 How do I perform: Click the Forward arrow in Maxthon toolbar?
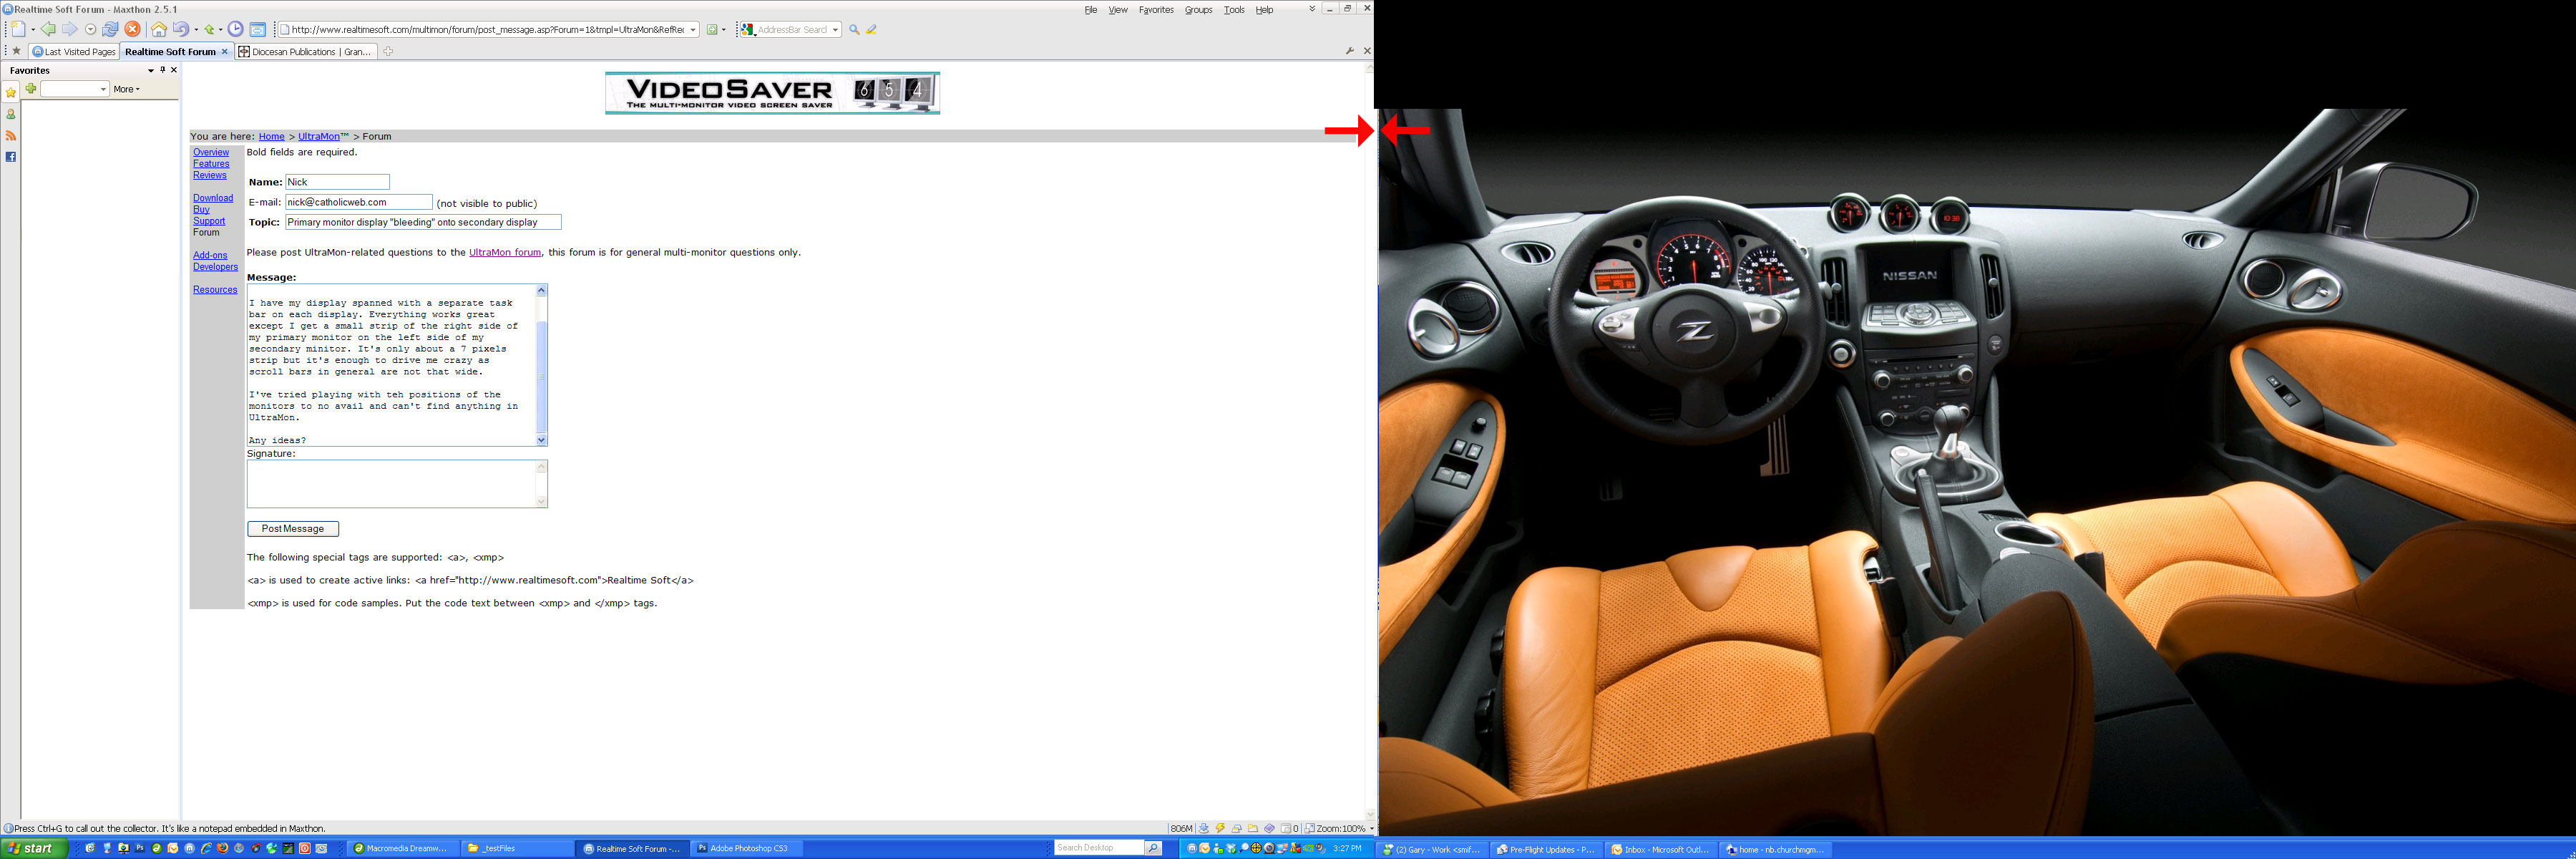69,29
